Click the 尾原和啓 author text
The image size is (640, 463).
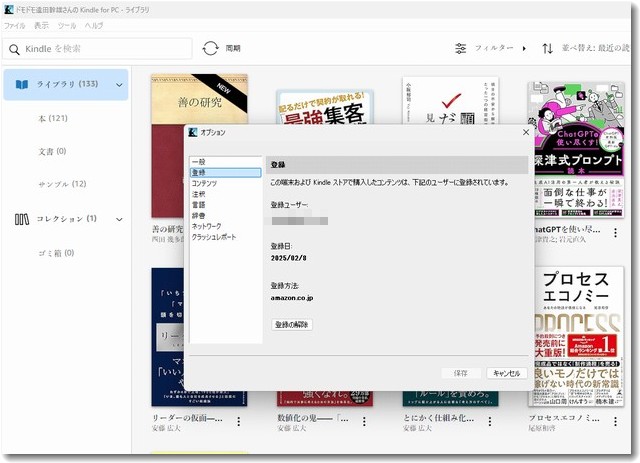[542, 428]
